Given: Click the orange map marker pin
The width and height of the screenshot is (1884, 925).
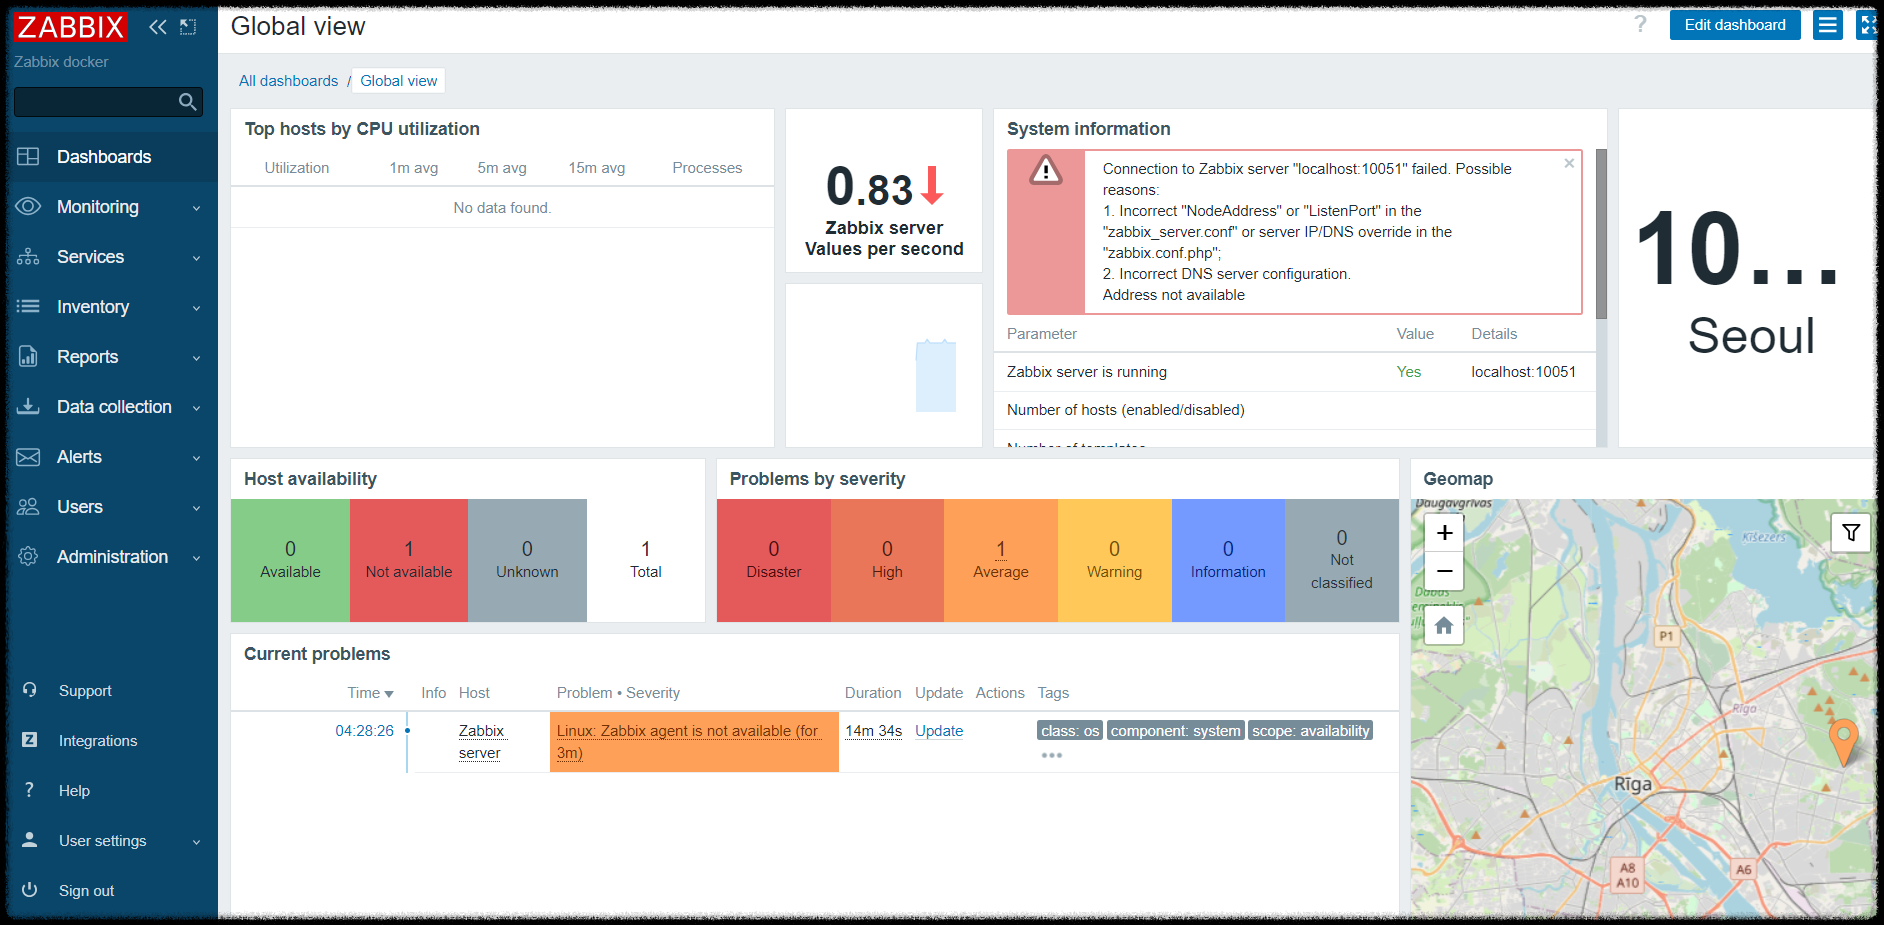Looking at the screenshot, I should [x=1843, y=741].
